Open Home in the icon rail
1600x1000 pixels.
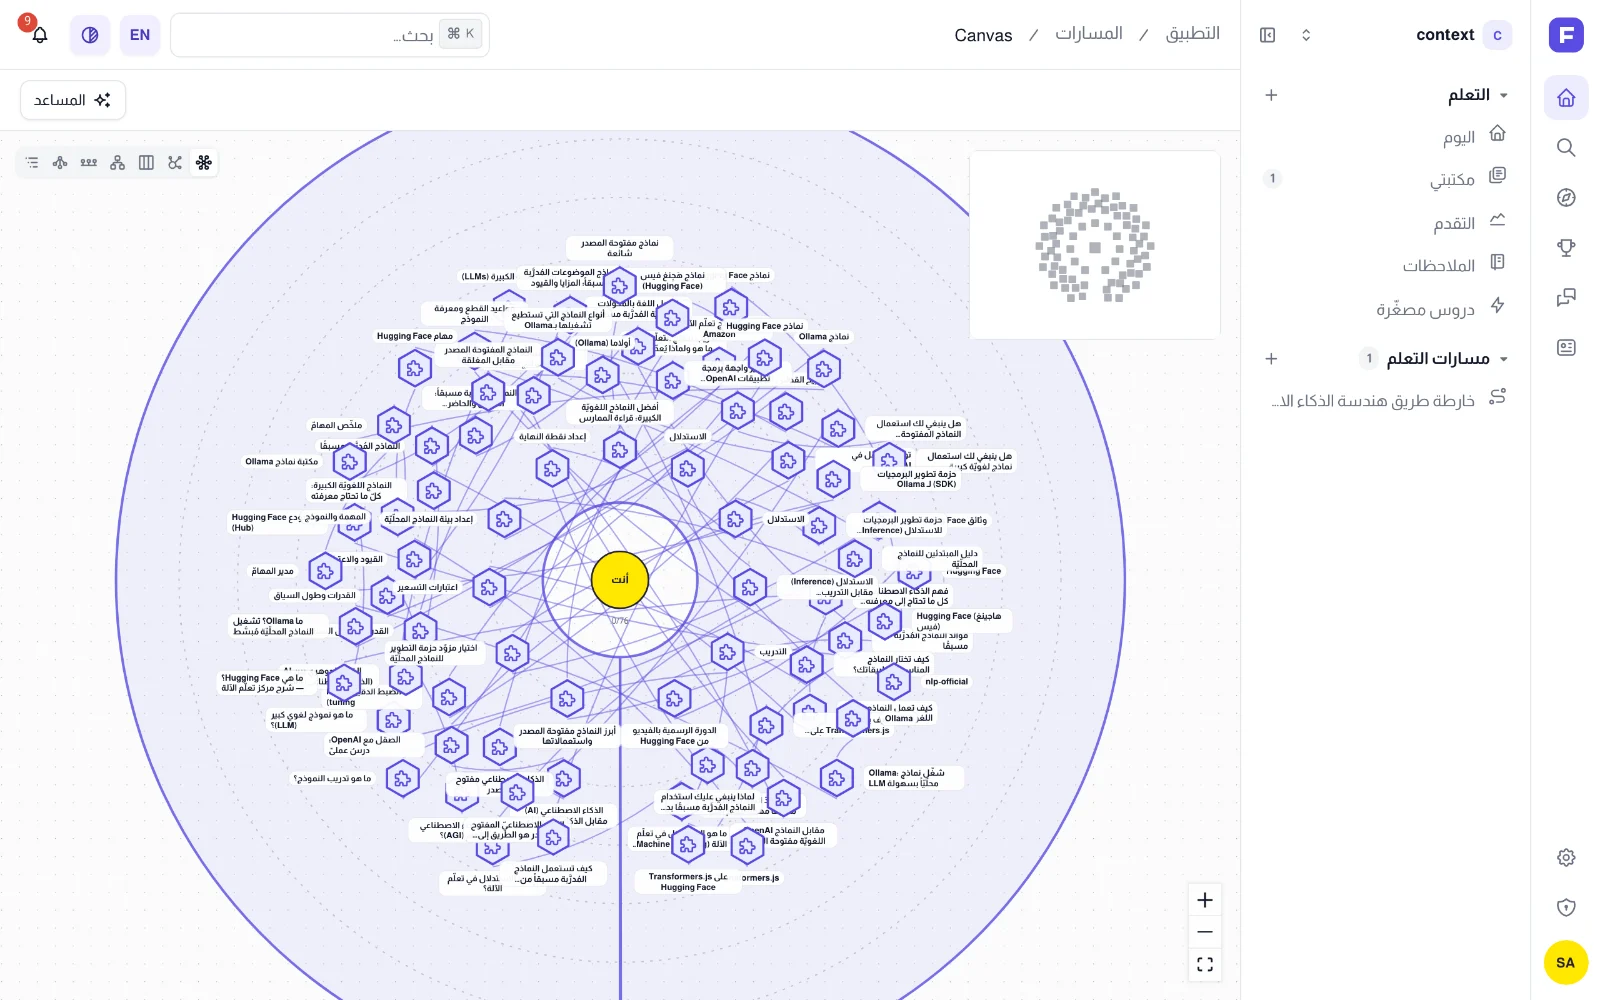point(1566,98)
